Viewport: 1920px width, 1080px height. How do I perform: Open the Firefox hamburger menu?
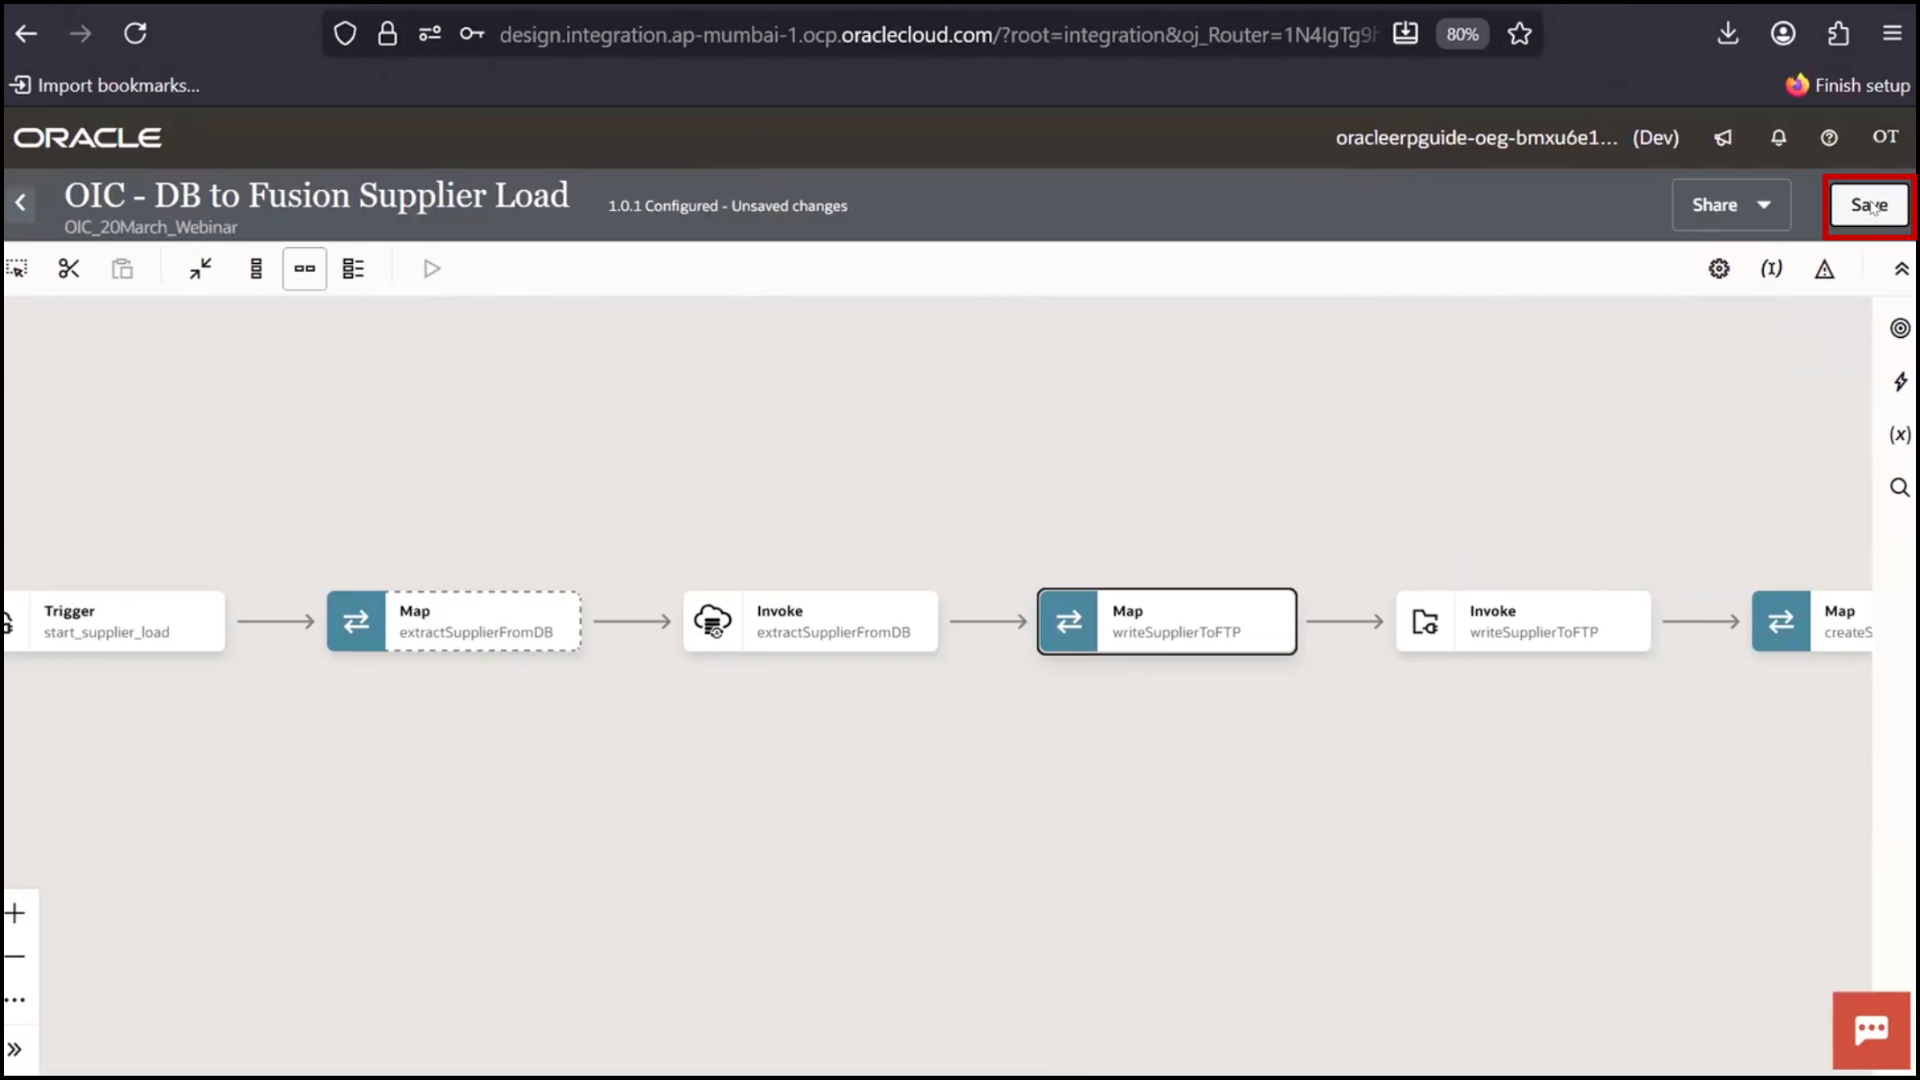pos(1892,34)
